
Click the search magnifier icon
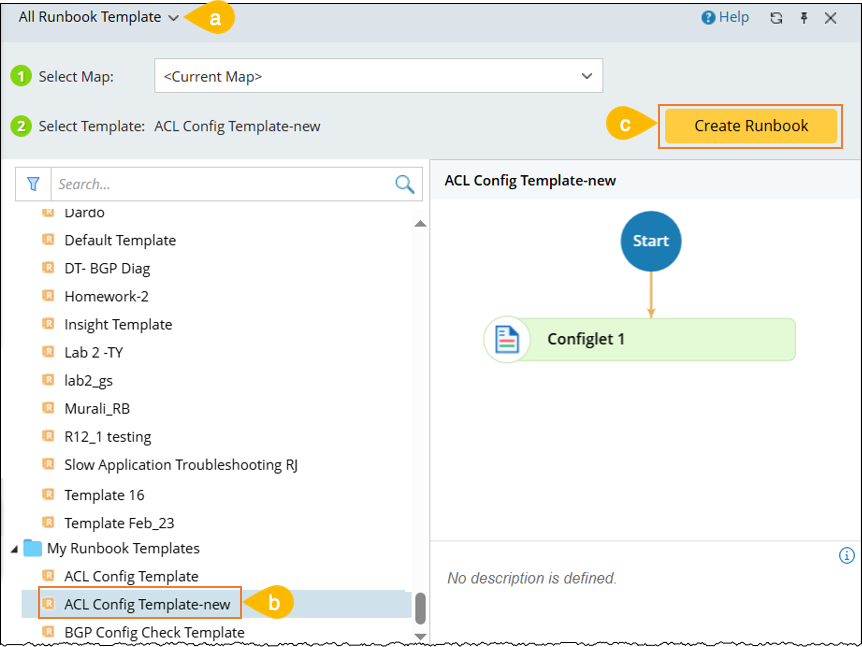(x=404, y=184)
